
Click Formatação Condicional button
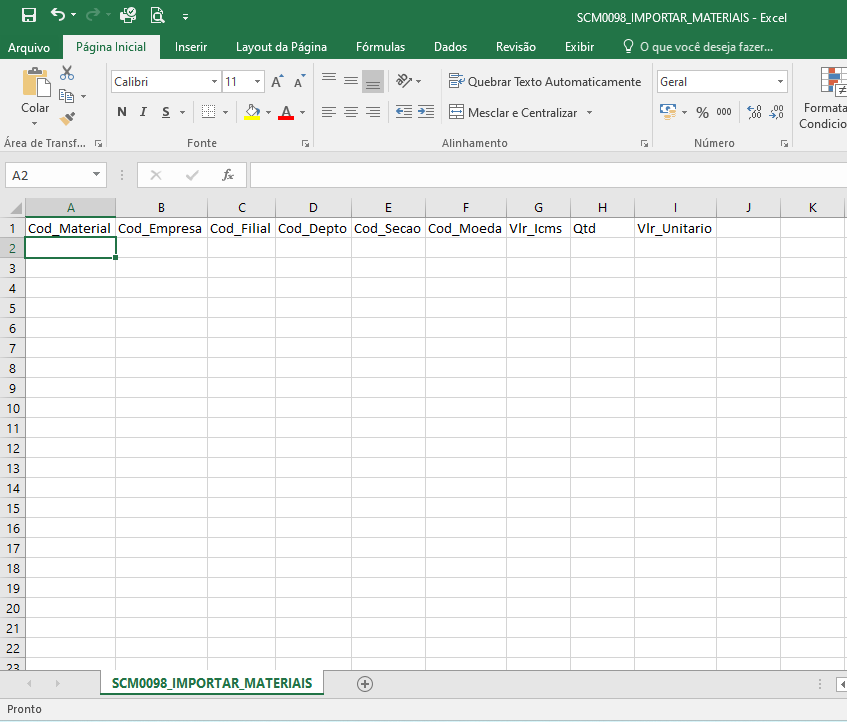click(x=822, y=98)
